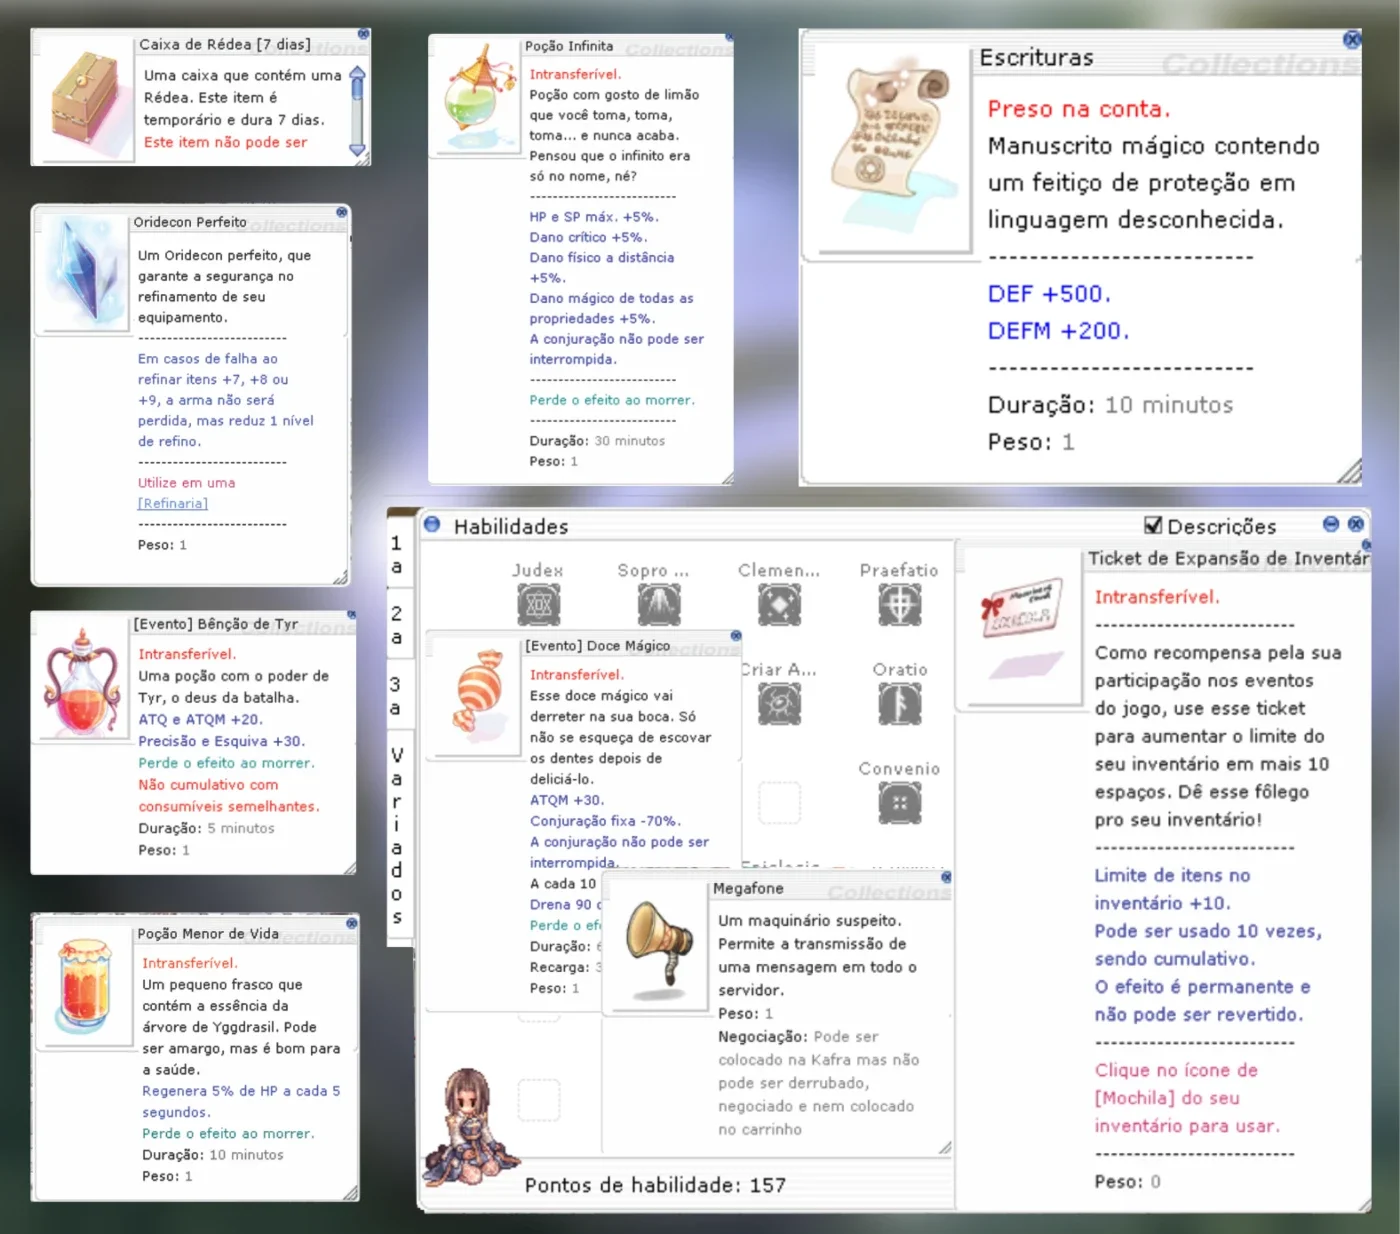Switch to the 3a skill tab
Viewport: 1400px width, 1234px height.
396,696
